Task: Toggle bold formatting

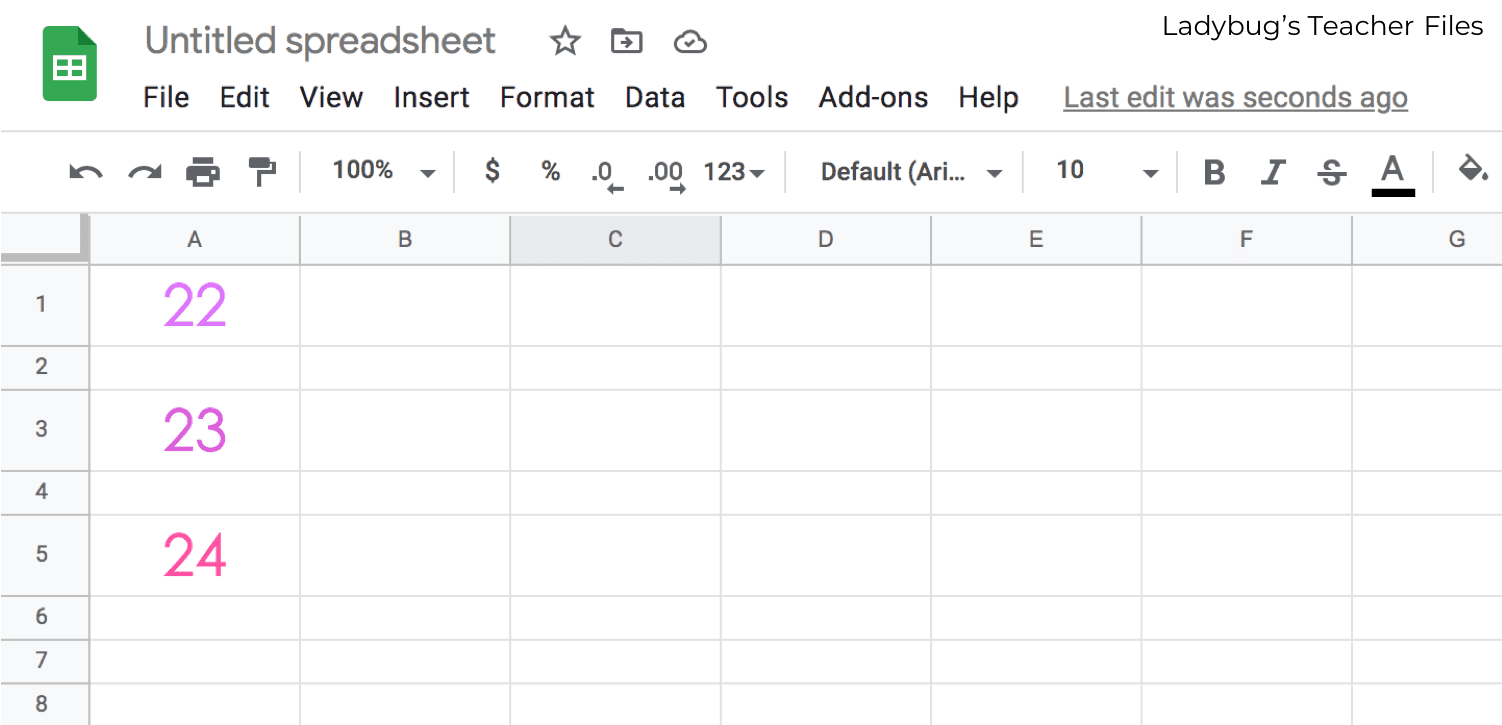Action: [1214, 172]
